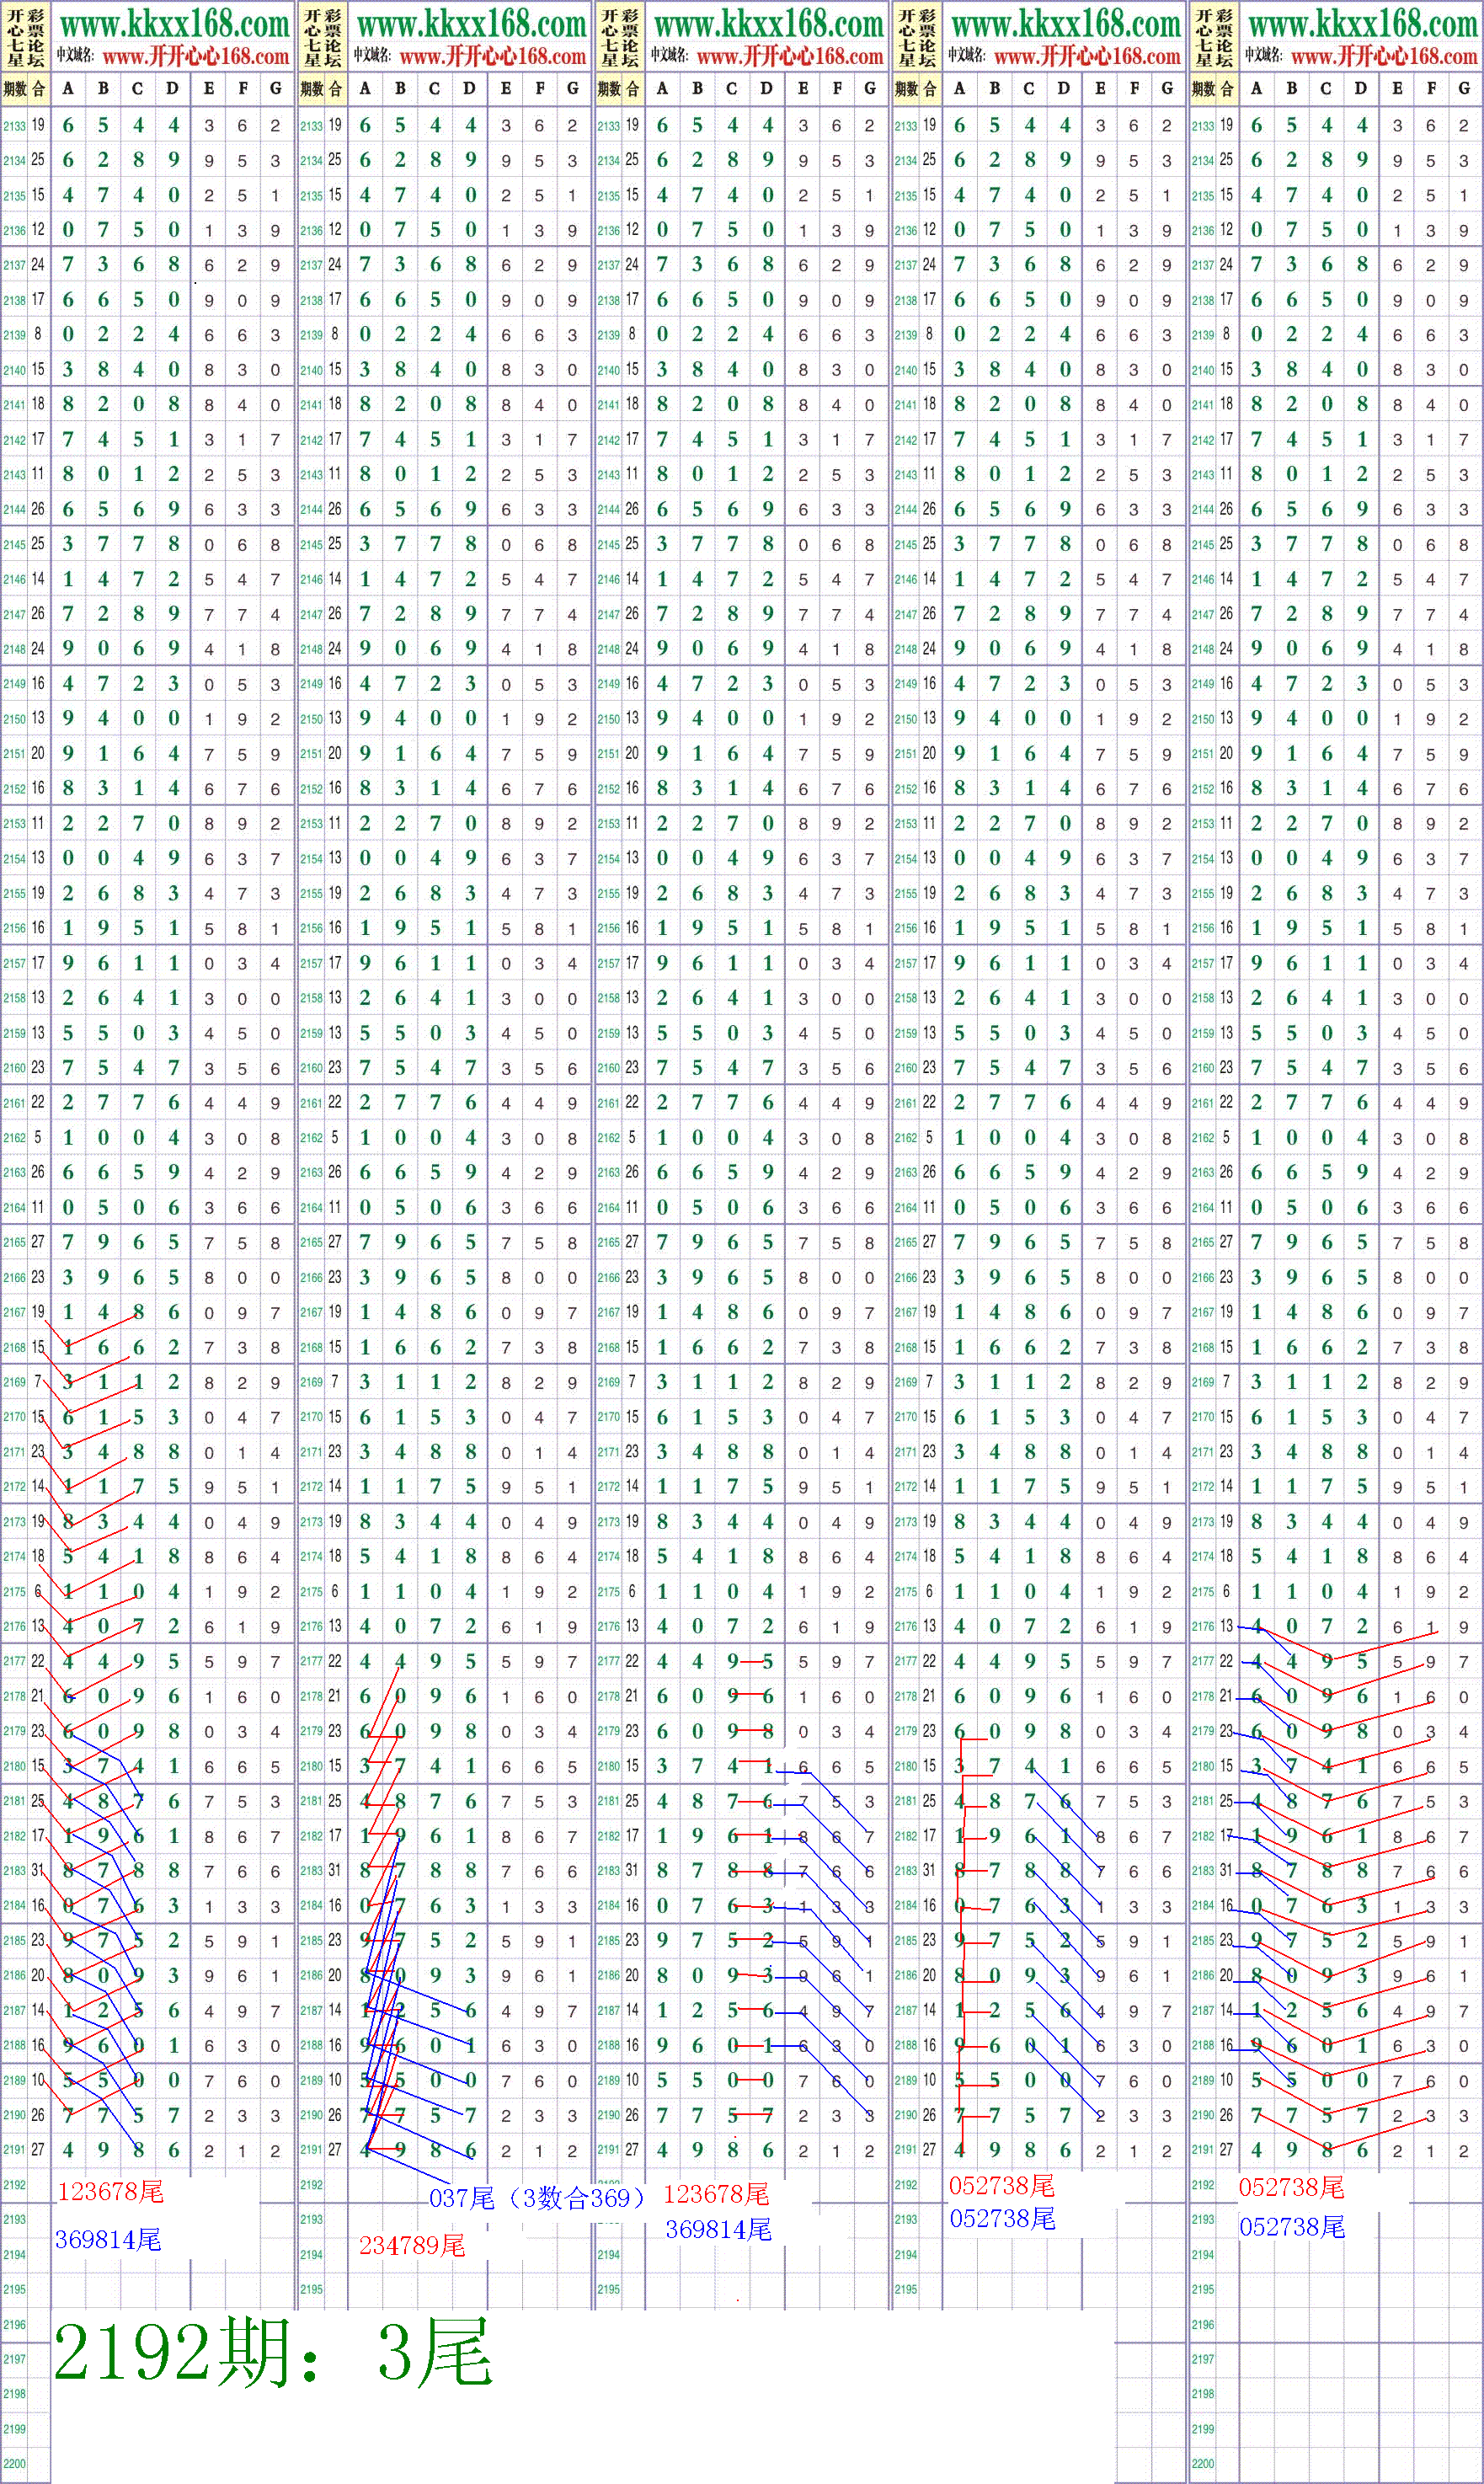Image resolution: width=1484 pixels, height=2484 pixels.
Task: Click period 2191 row label in first panel
Action: point(14,2150)
